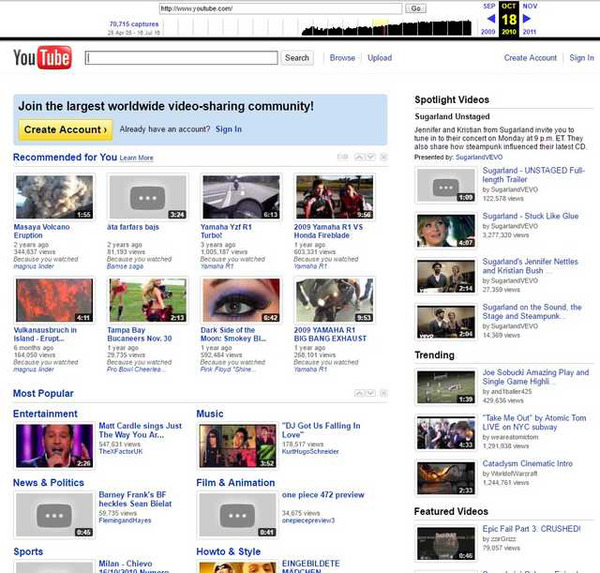Move Most Popular module up
This screenshot has height=573, width=600.
359,393
